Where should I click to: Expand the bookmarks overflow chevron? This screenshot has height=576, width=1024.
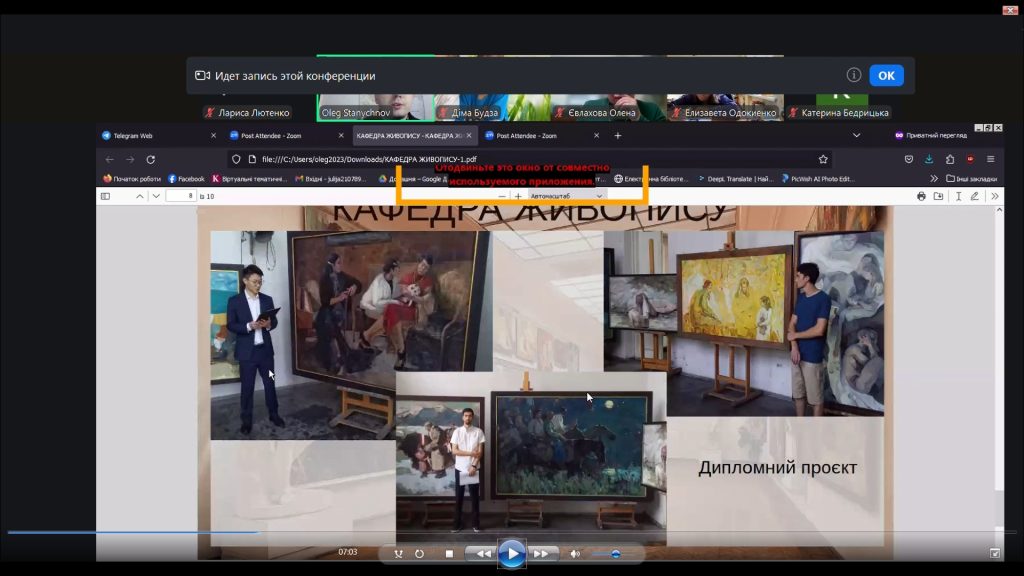pos(934,179)
